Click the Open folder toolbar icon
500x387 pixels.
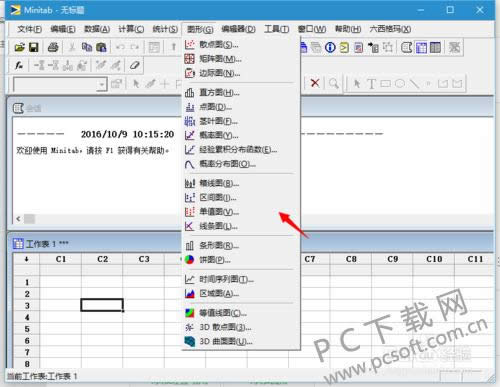pos(20,47)
